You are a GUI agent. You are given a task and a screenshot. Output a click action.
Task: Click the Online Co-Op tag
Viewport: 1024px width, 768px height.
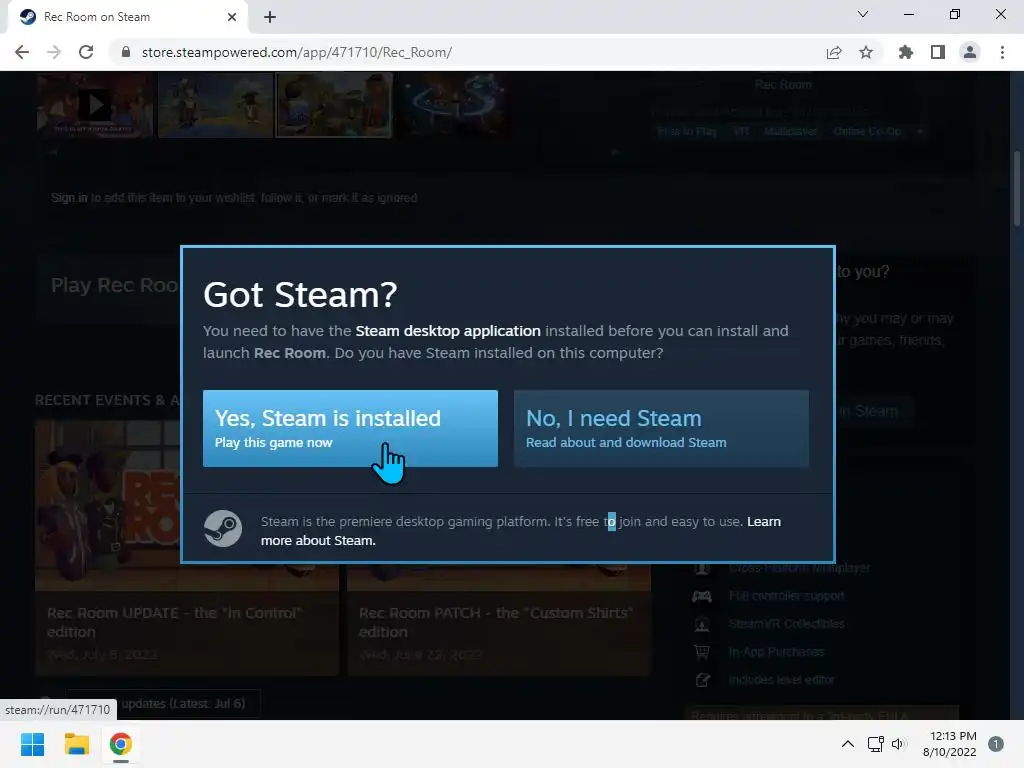pyautogui.click(x=867, y=131)
